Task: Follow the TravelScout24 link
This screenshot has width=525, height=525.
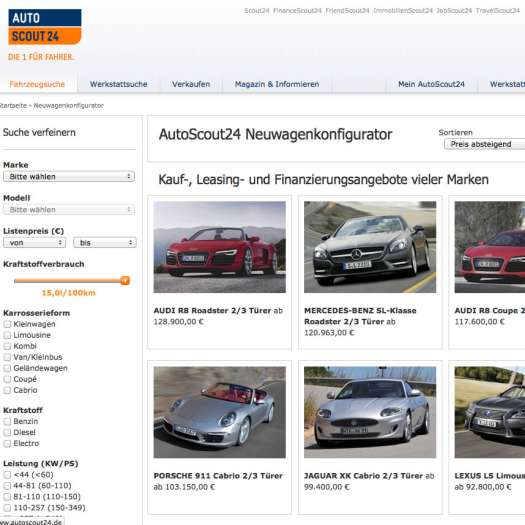Action: pyautogui.click(x=498, y=11)
